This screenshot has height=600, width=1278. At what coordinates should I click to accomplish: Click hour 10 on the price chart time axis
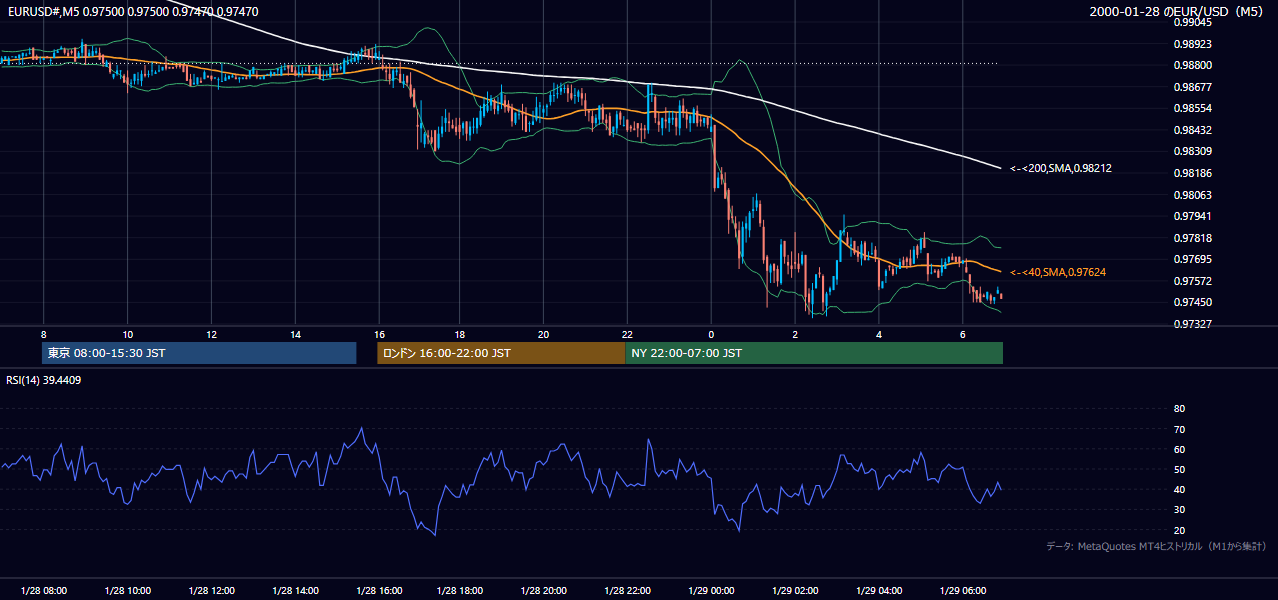pyautogui.click(x=128, y=334)
